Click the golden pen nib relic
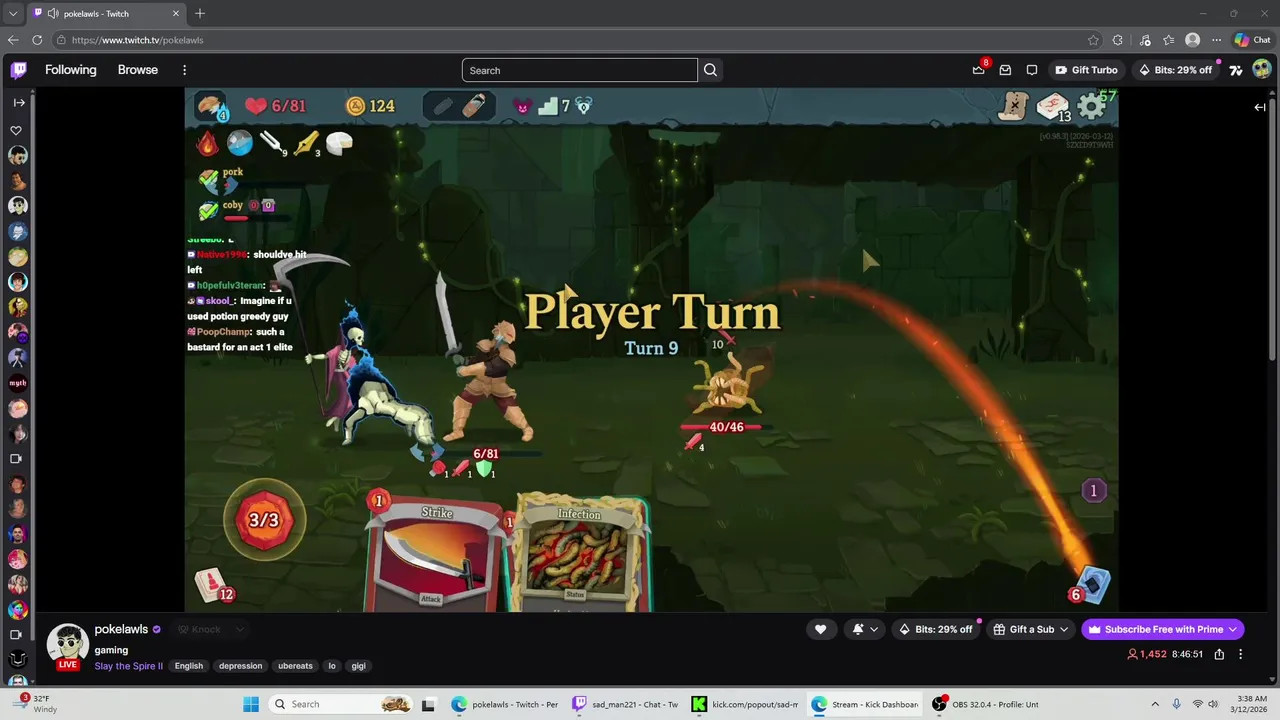This screenshot has width=1280, height=720. [306, 143]
